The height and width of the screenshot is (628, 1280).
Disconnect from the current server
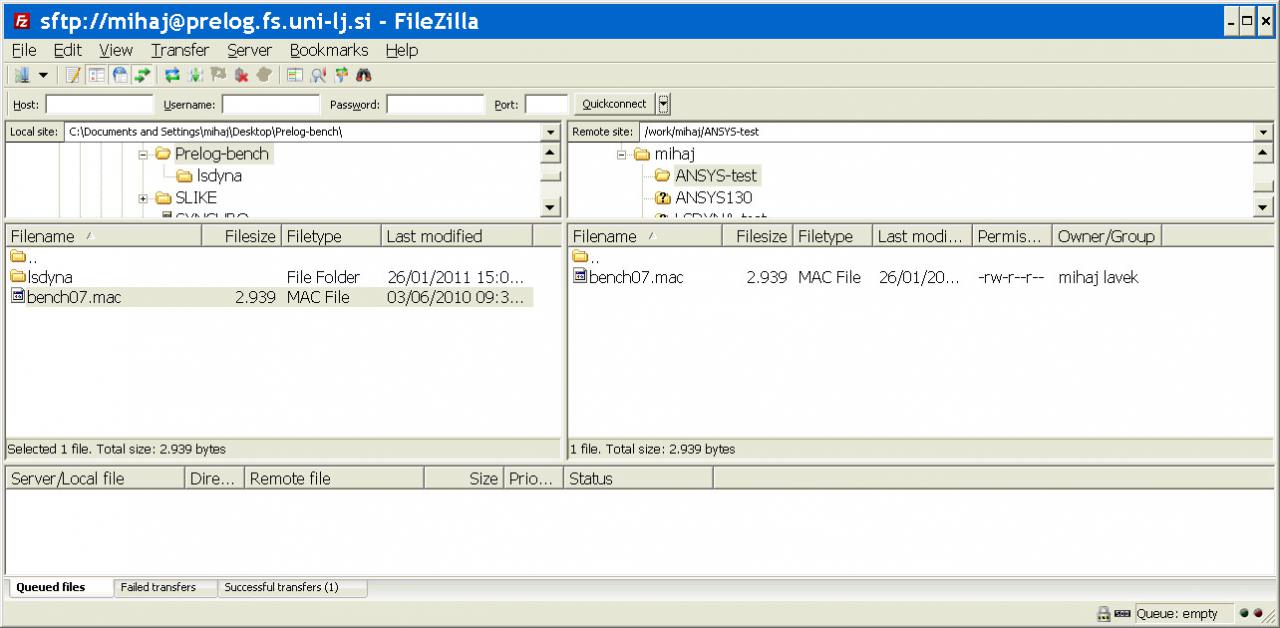point(241,75)
